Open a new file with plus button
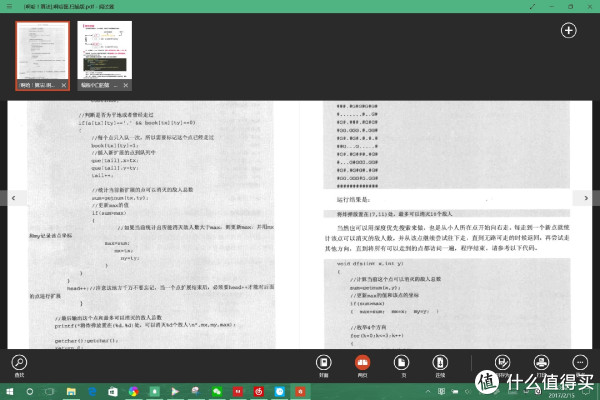This screenshot has width=600, height=400. pyautogui.click(x=569, y=31)
